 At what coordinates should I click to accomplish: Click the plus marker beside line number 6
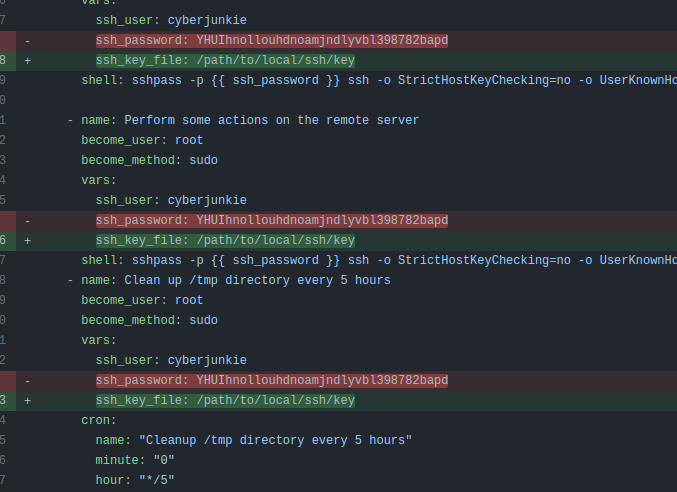point(27,241)
